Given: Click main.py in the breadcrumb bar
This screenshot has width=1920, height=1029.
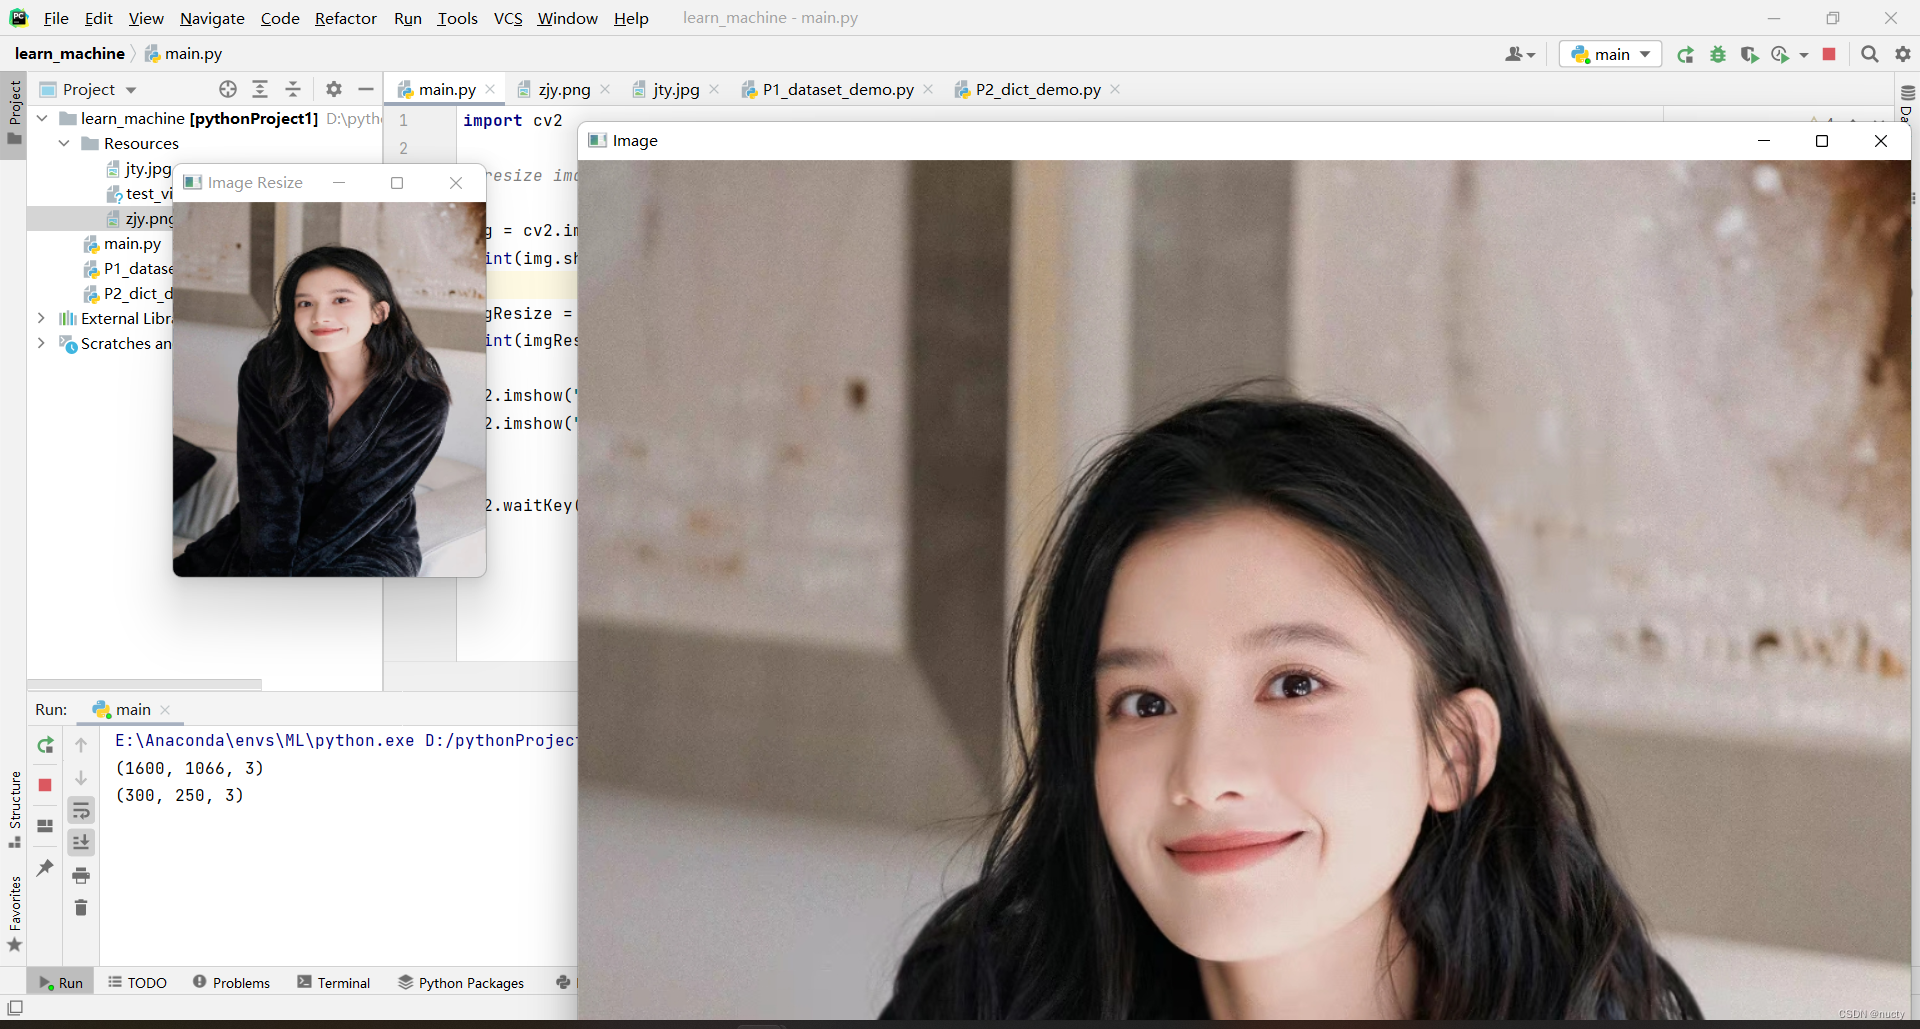Looking at the screenshot, I should [183, 54].
